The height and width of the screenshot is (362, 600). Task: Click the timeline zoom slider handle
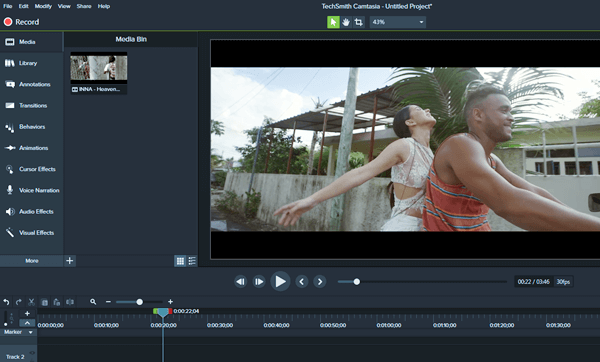coord(140,302)
